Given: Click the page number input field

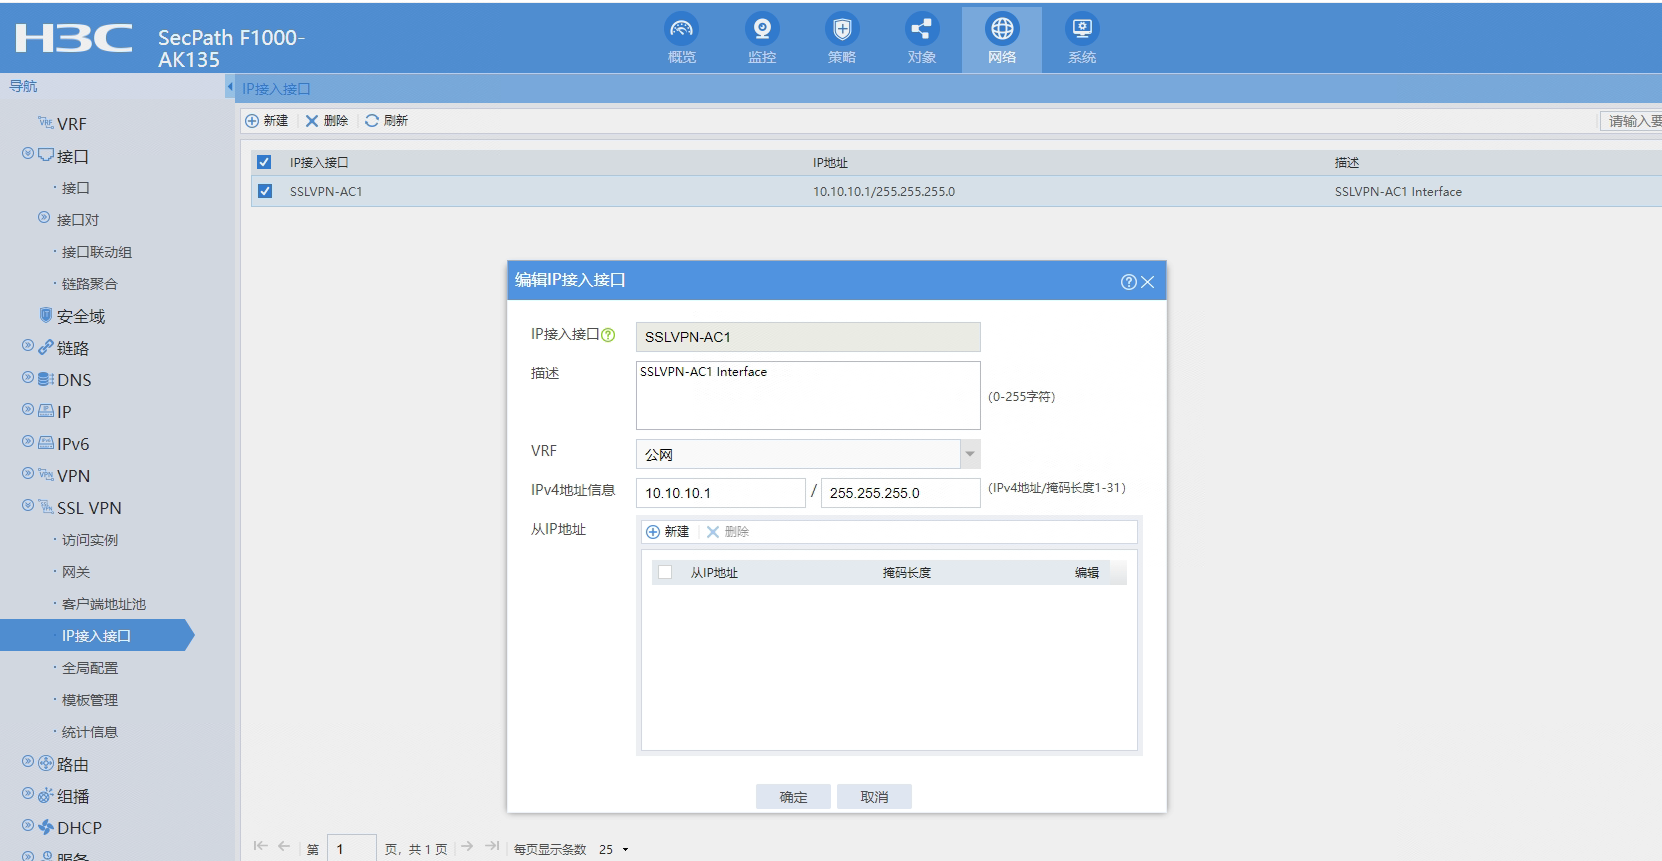Looking at the screenshot, I should (x=351, y=849).
